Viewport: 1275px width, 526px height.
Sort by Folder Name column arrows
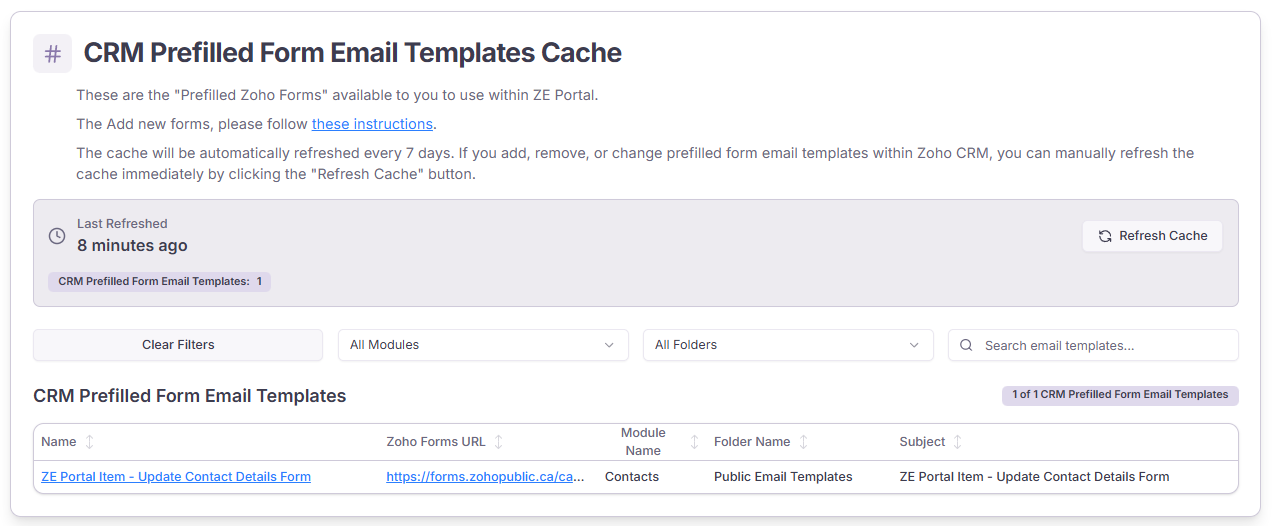pos(803,442)
